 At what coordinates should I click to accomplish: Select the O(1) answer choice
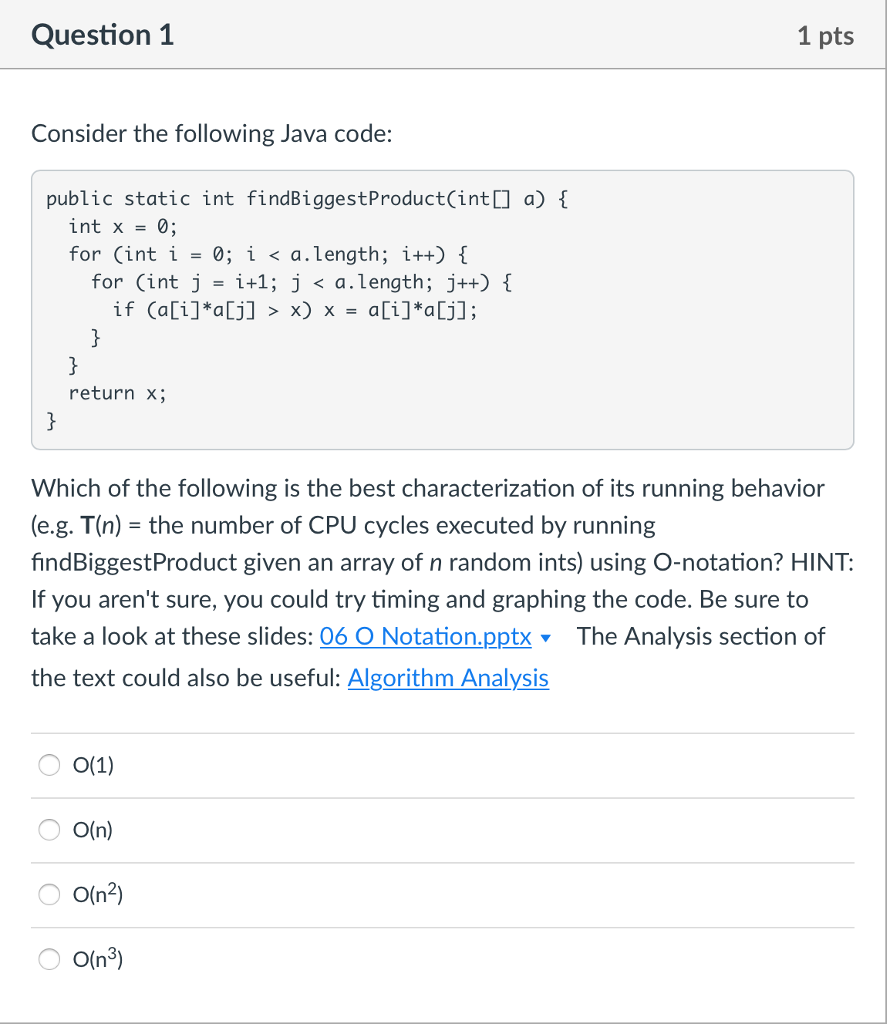point(48,764)
